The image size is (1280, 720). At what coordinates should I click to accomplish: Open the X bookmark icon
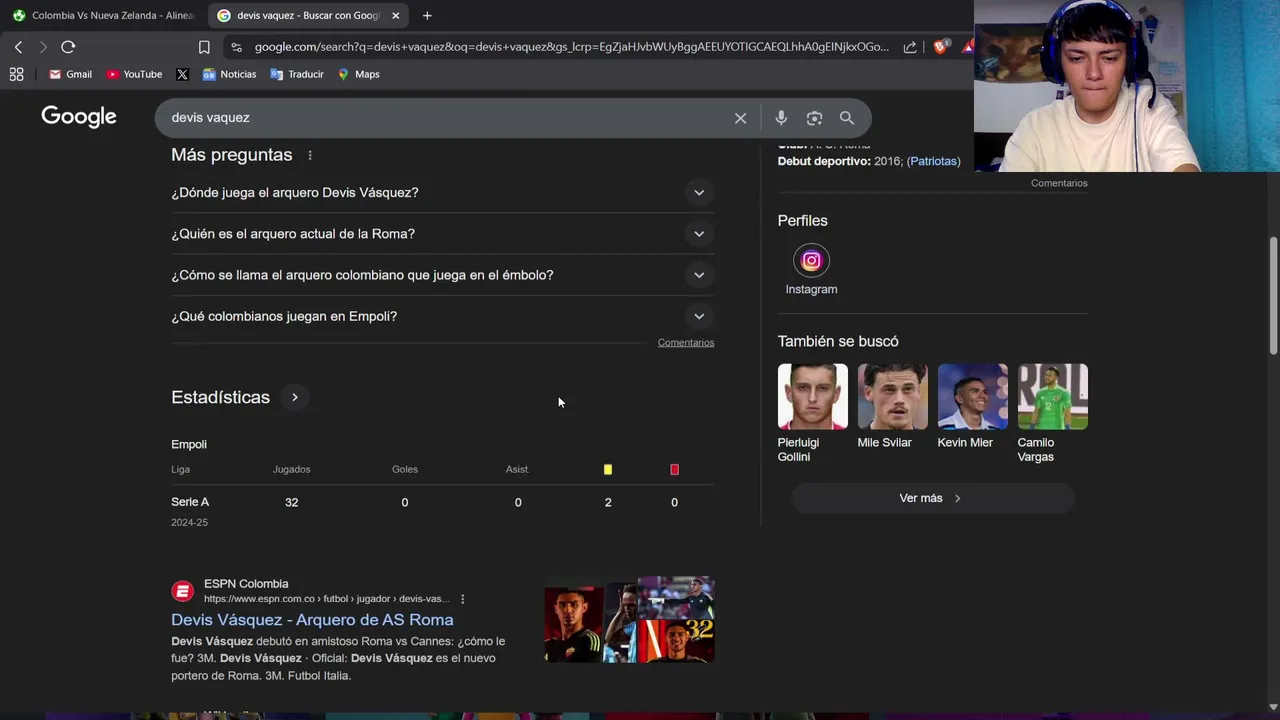(x=182, y=74)
